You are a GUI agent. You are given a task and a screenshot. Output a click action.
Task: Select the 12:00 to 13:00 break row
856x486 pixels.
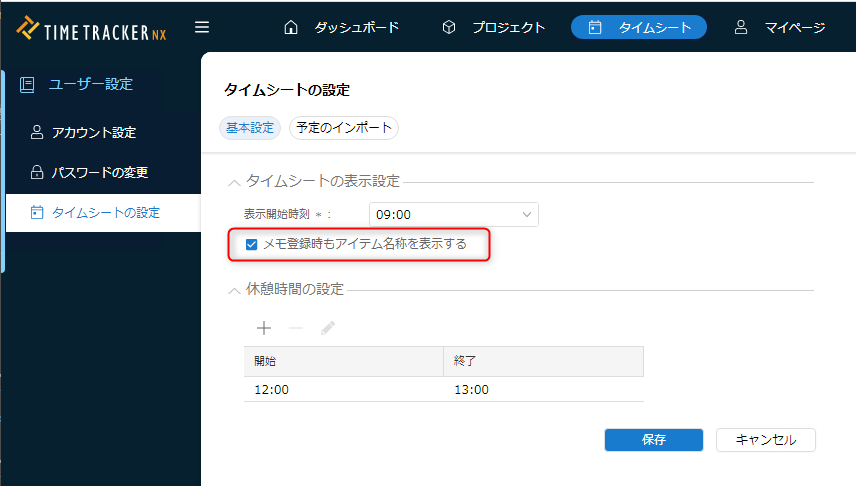(x=443, y=389)
